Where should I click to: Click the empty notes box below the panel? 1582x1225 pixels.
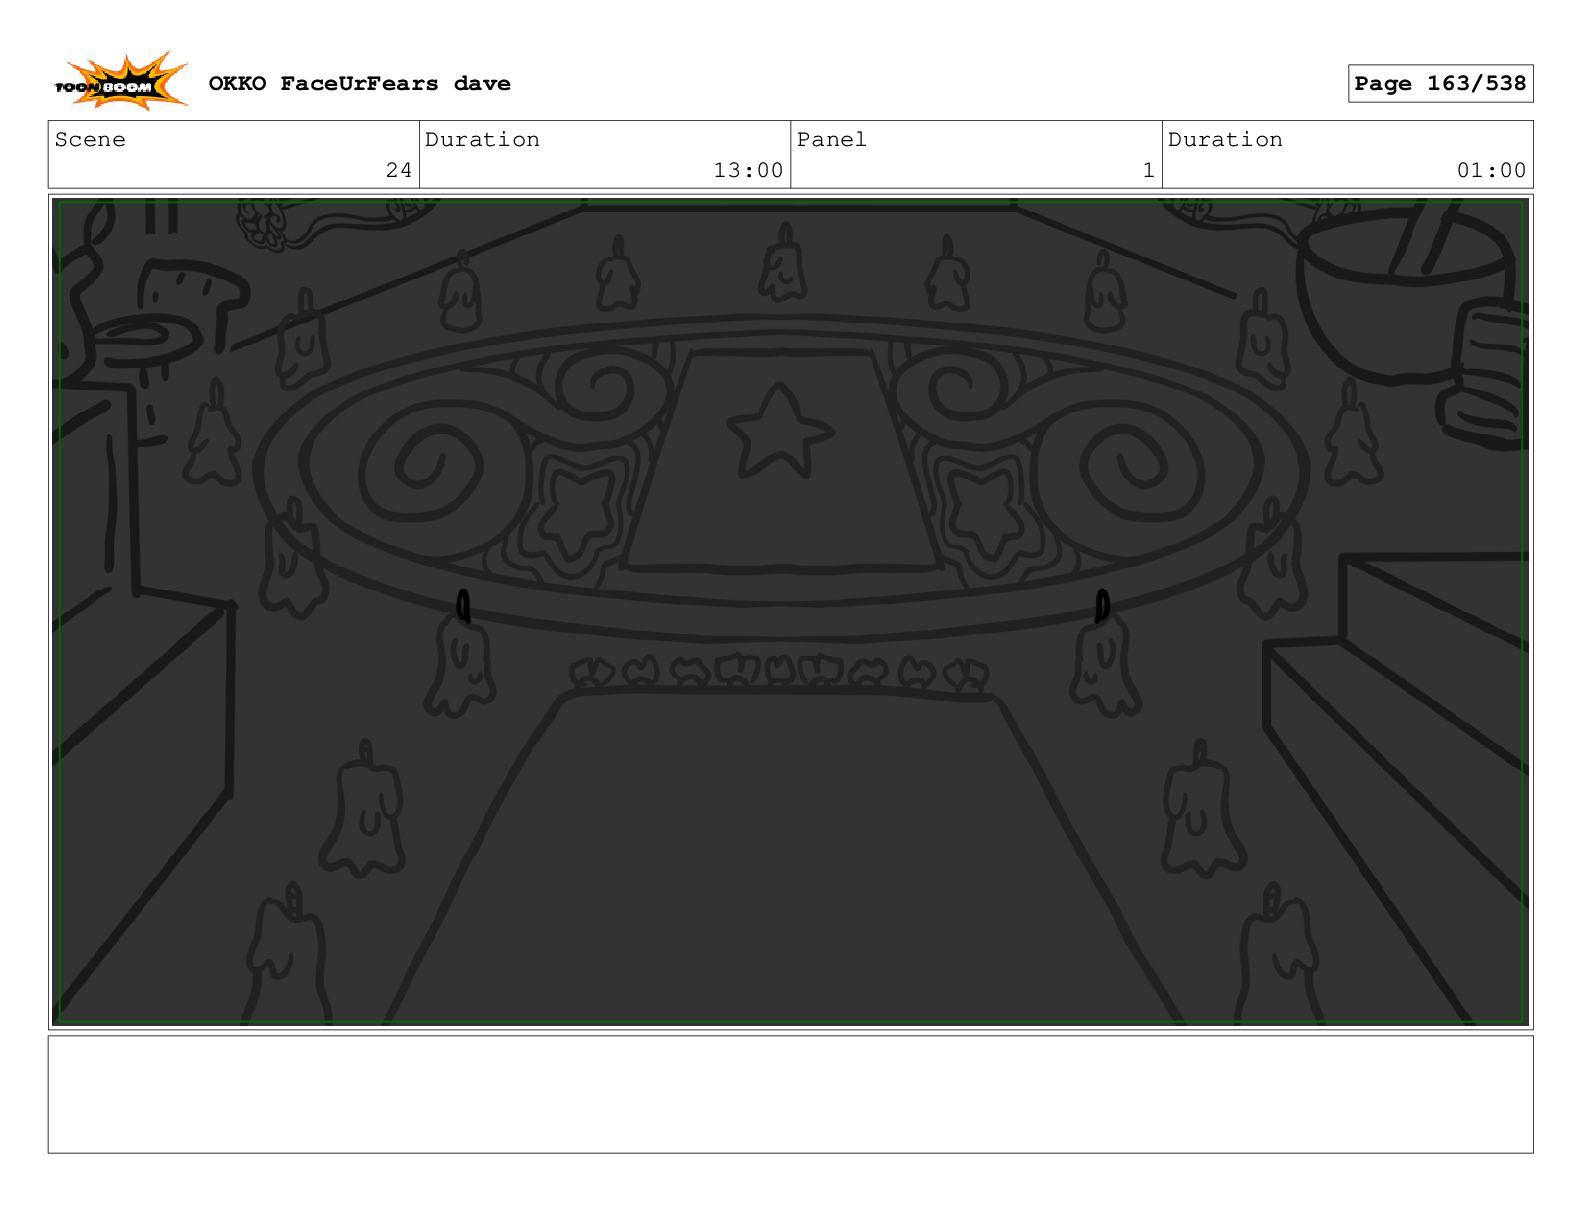[790, 1094]
